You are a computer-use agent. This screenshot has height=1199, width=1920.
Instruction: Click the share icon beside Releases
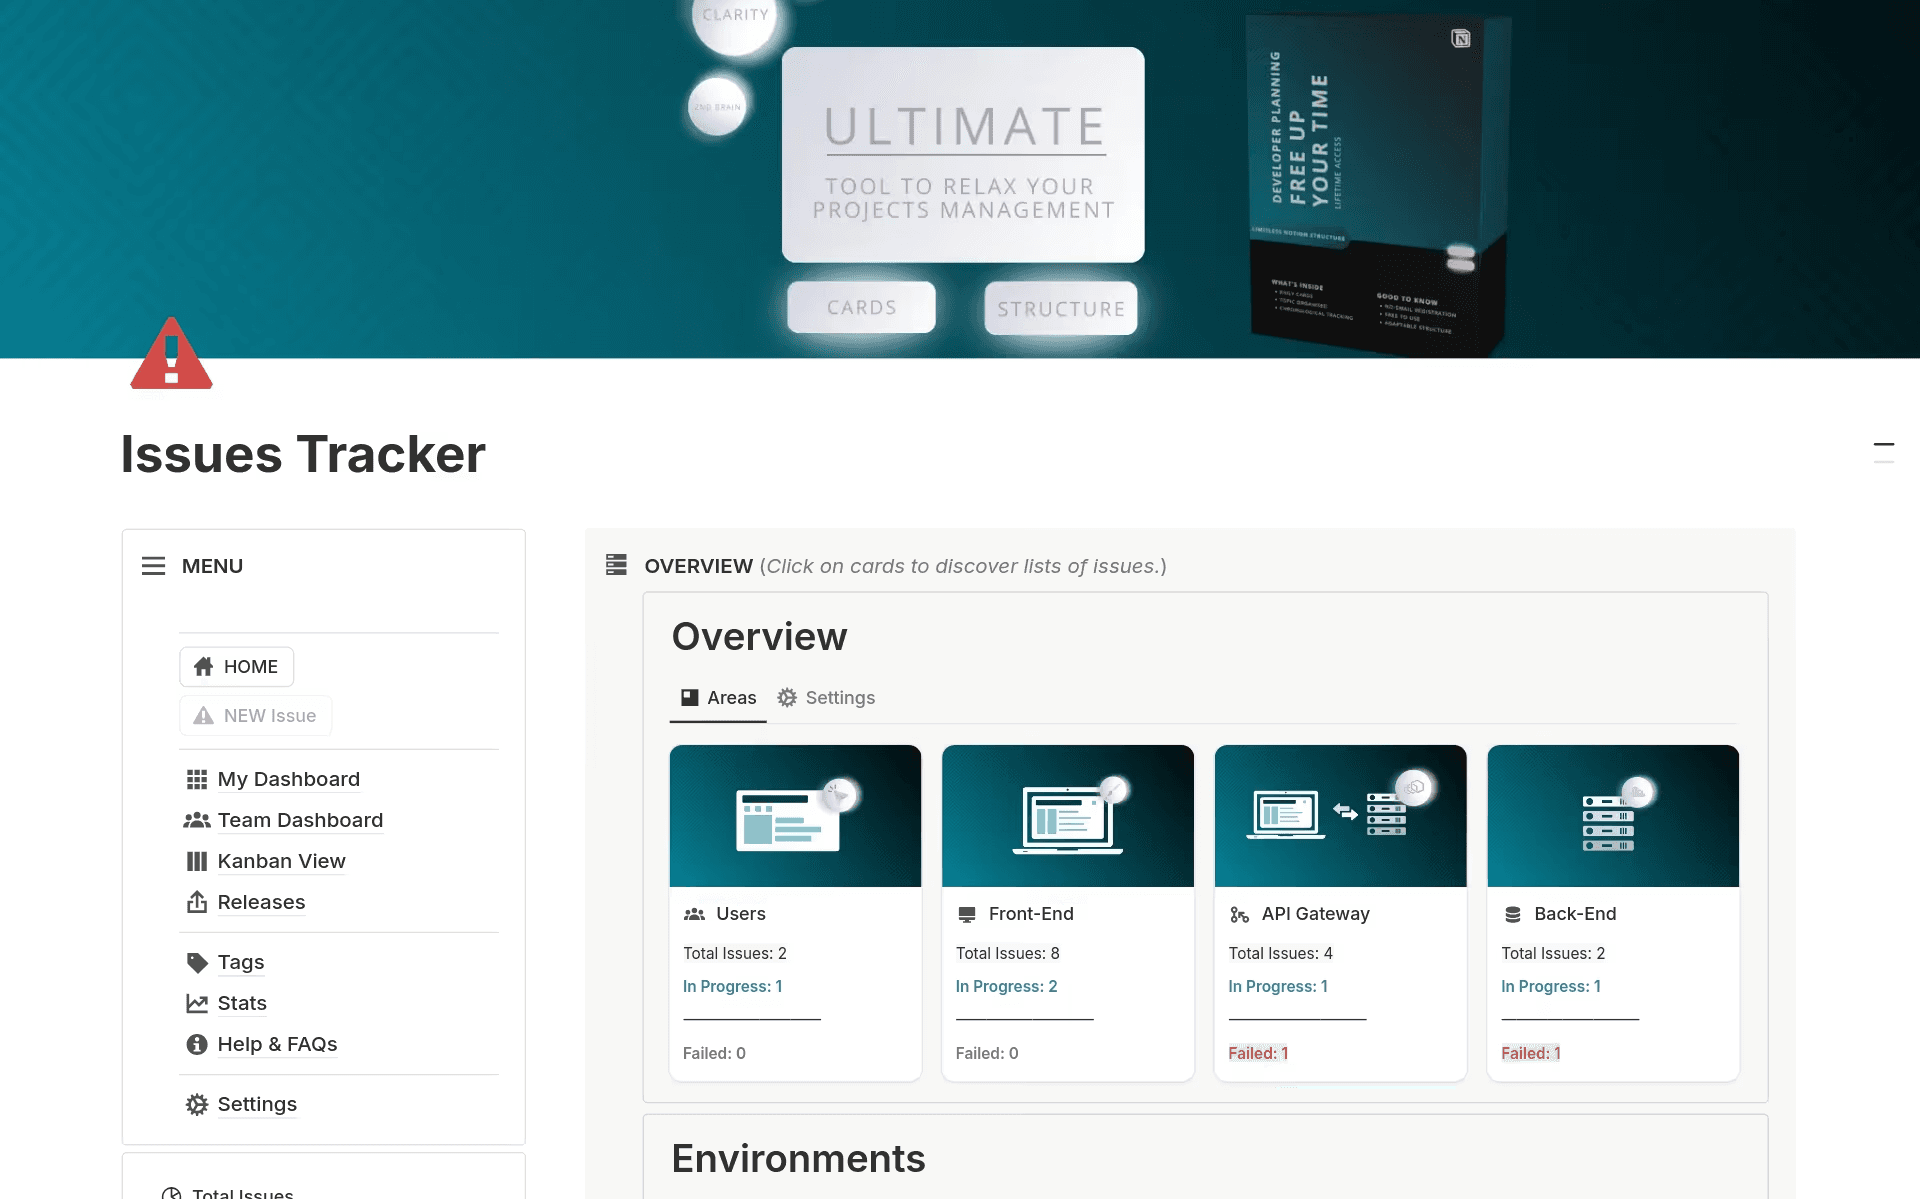click(197, 902)
